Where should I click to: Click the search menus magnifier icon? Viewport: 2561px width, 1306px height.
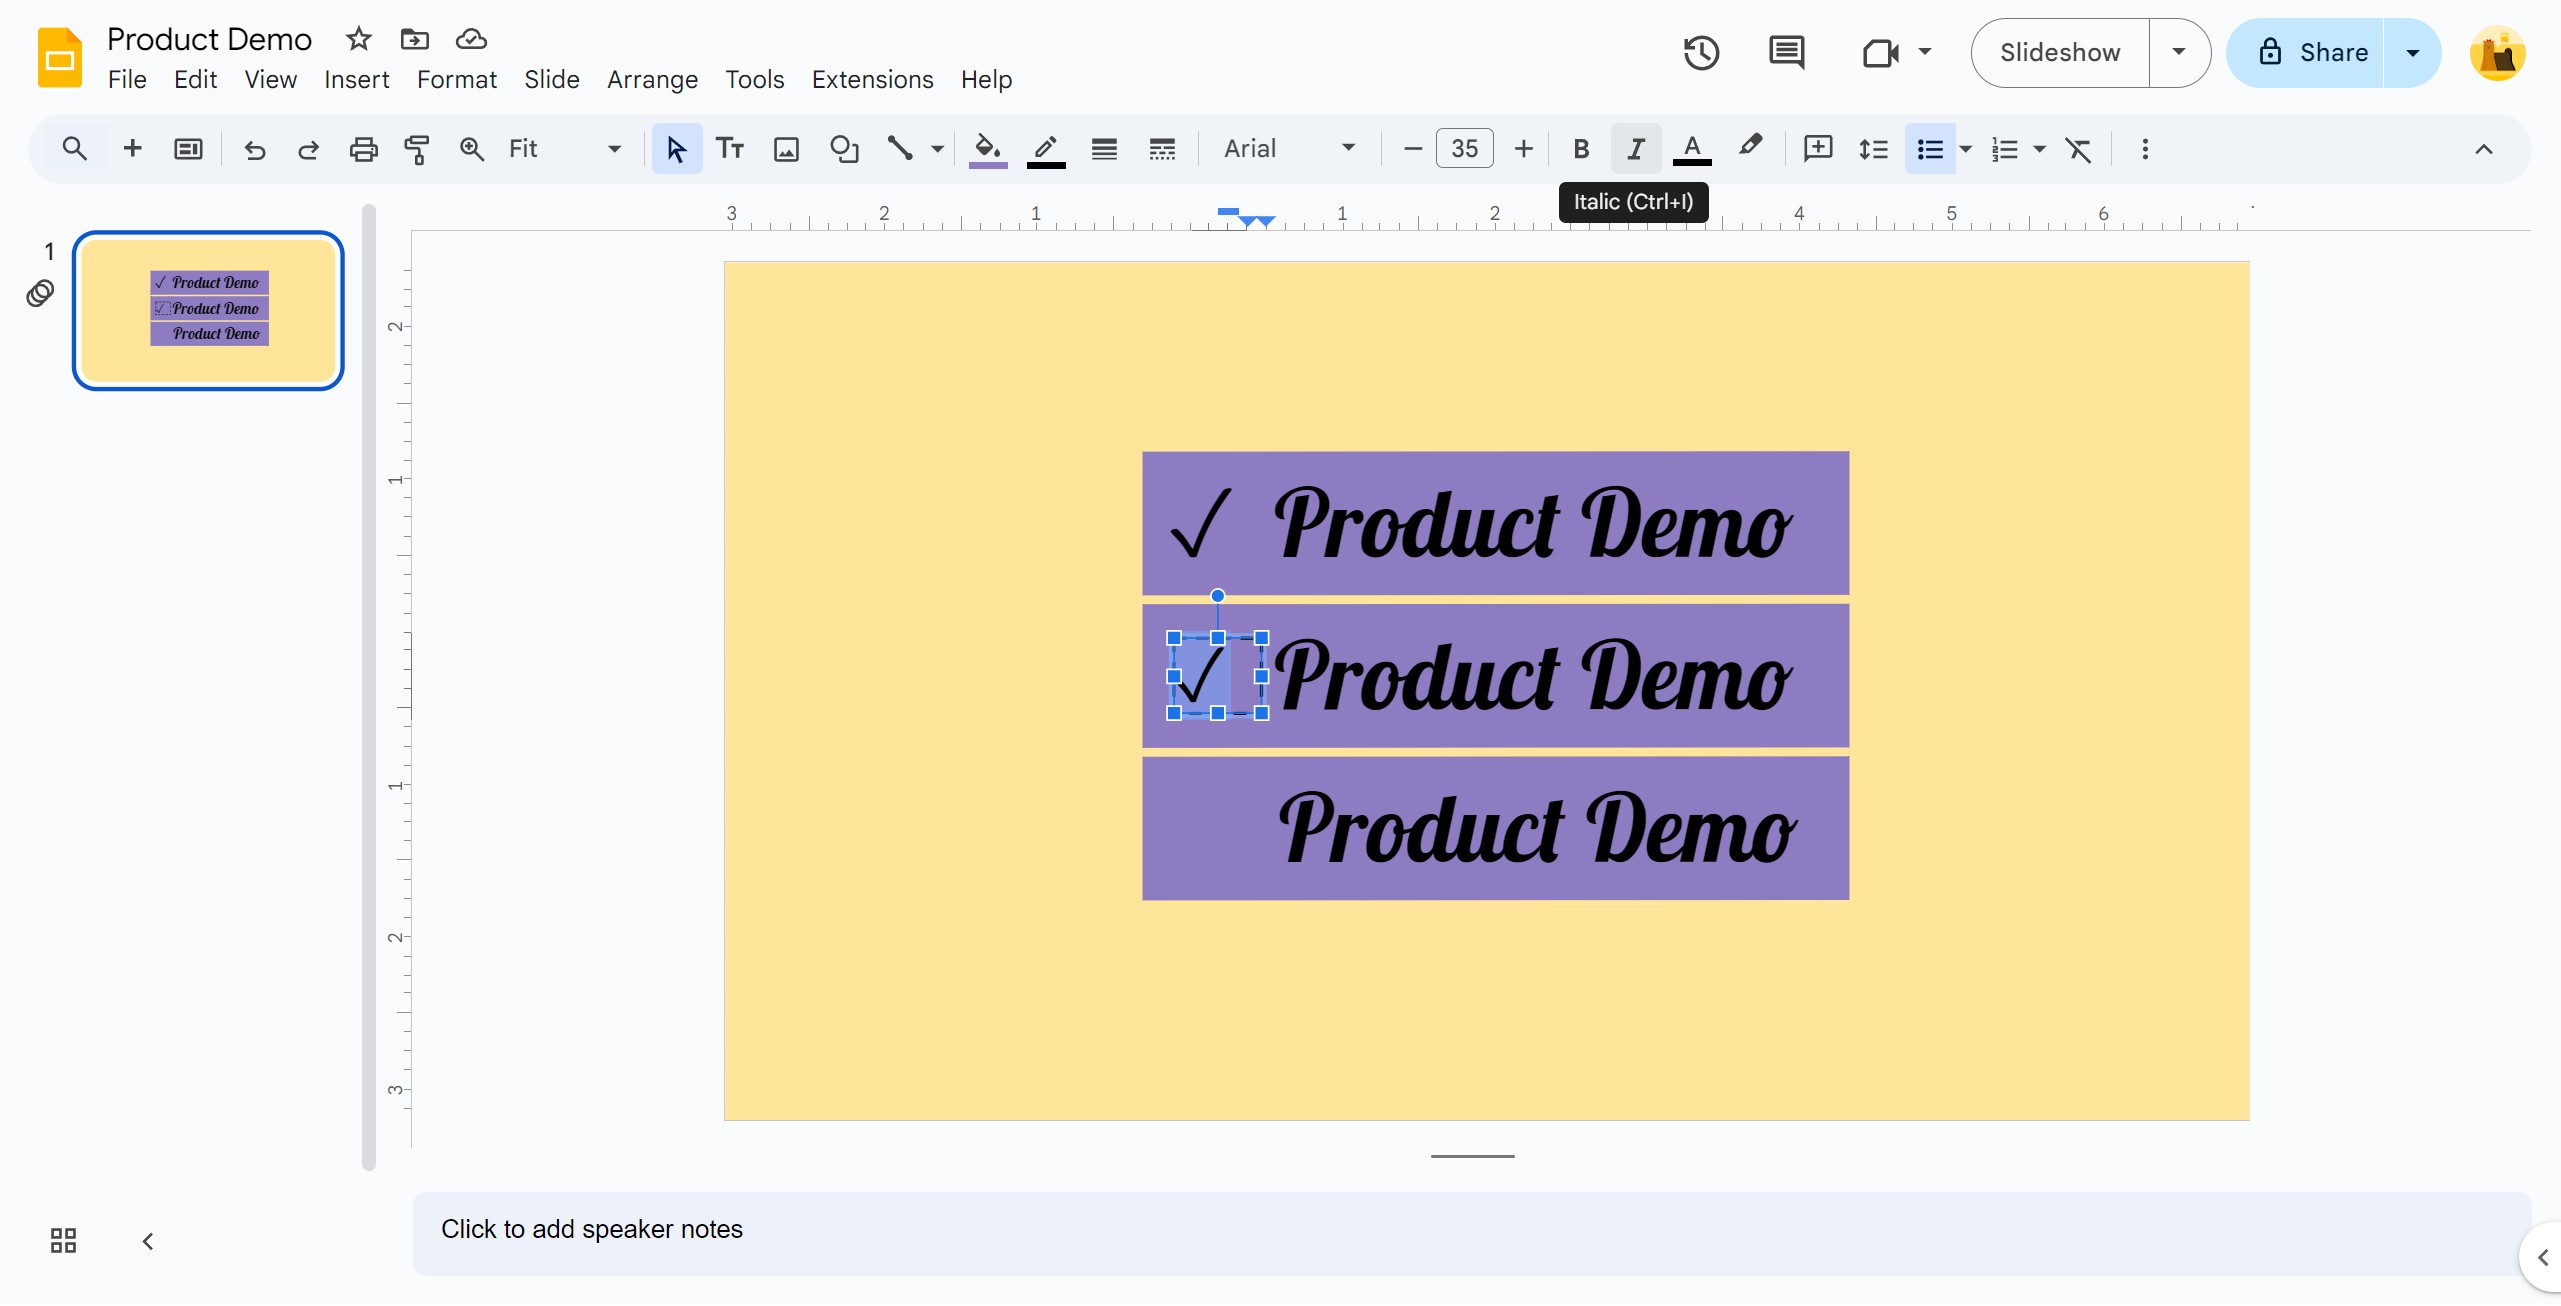[74, 149]
